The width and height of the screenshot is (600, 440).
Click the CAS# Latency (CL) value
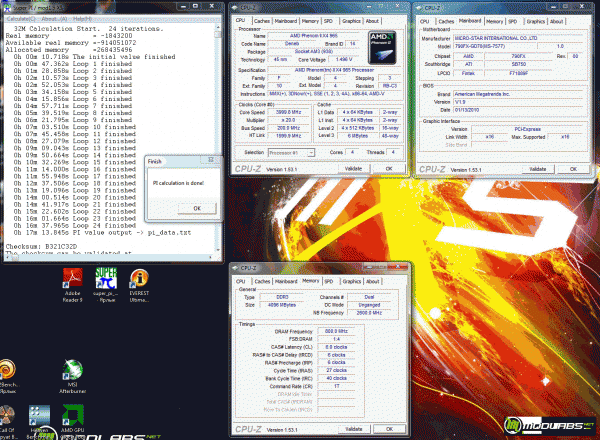[336, 347]
